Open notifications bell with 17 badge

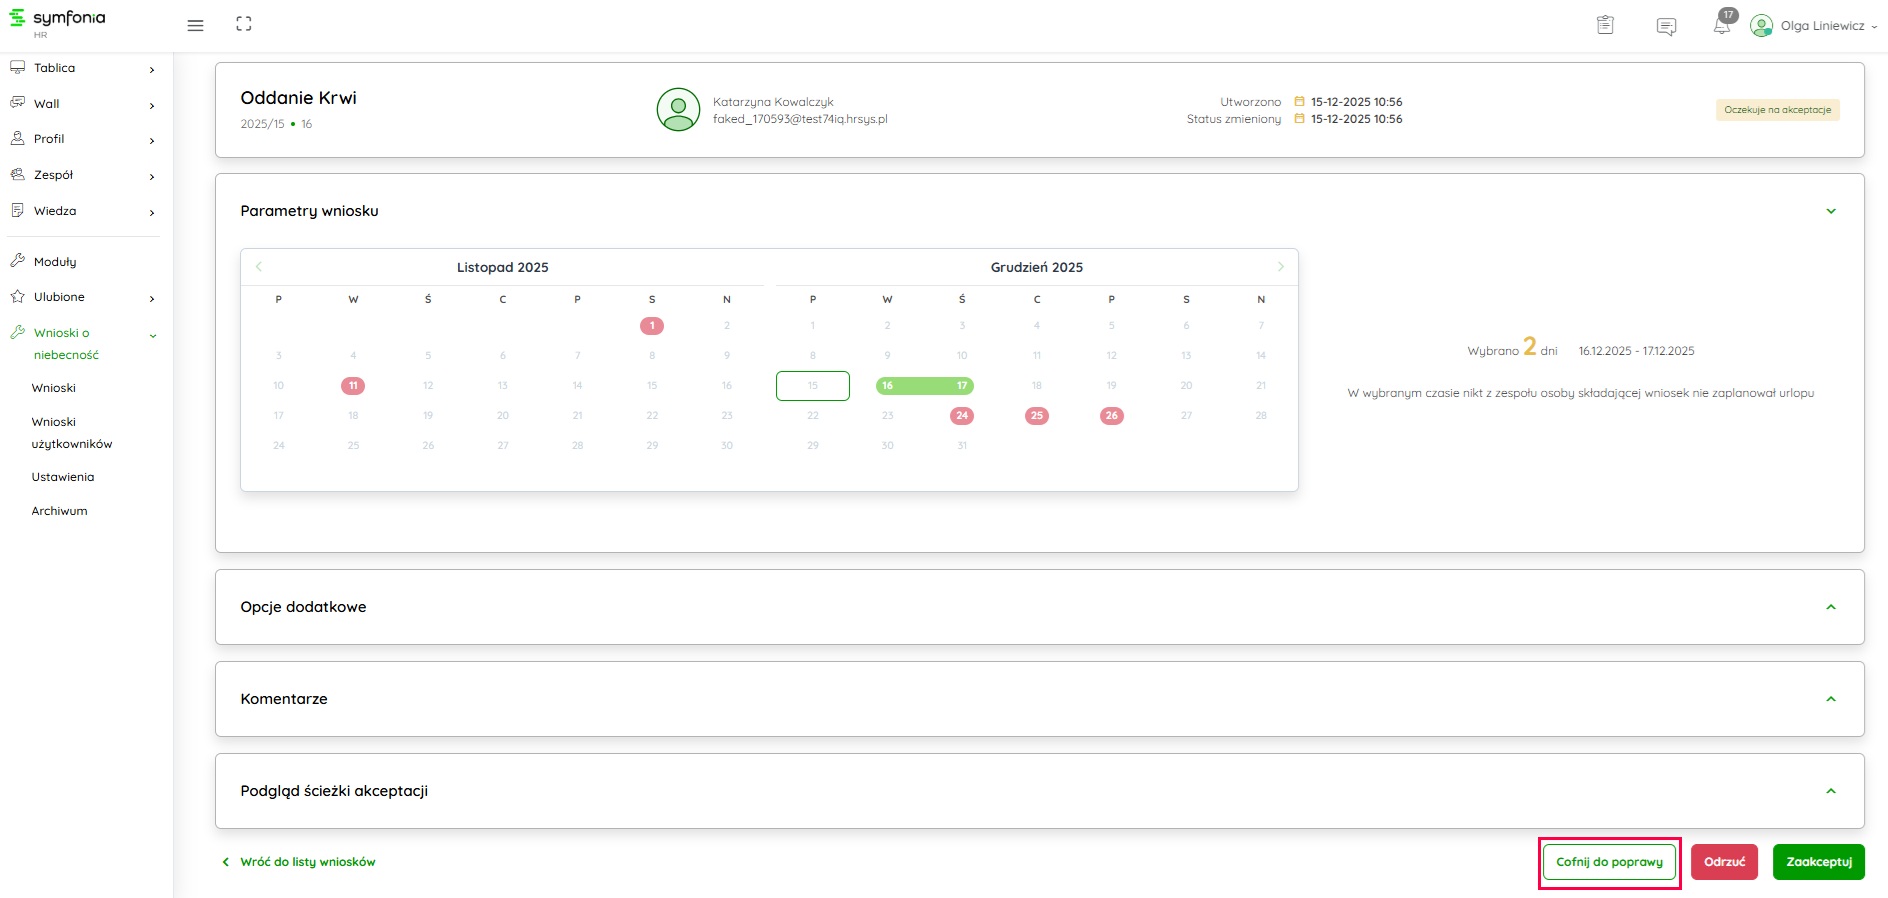pyautogui.click(x=1722, y=25)
